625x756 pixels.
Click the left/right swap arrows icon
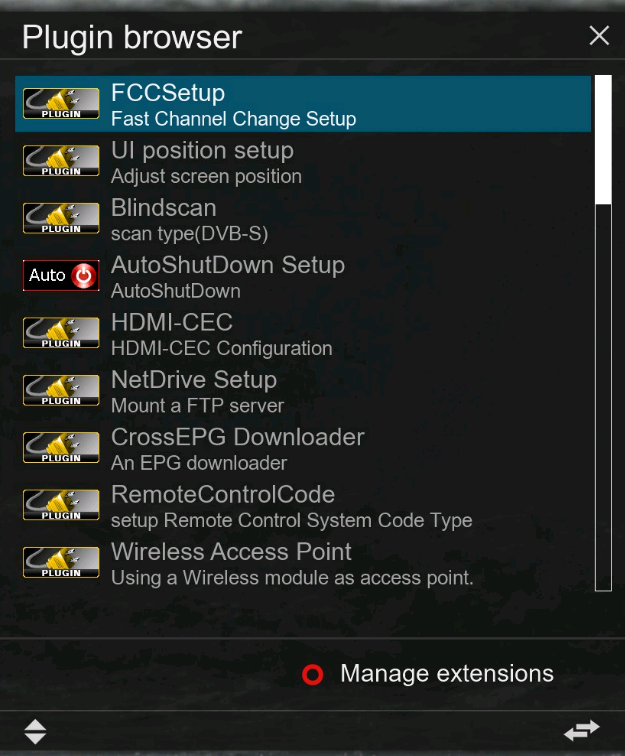(x=582, y=730)
